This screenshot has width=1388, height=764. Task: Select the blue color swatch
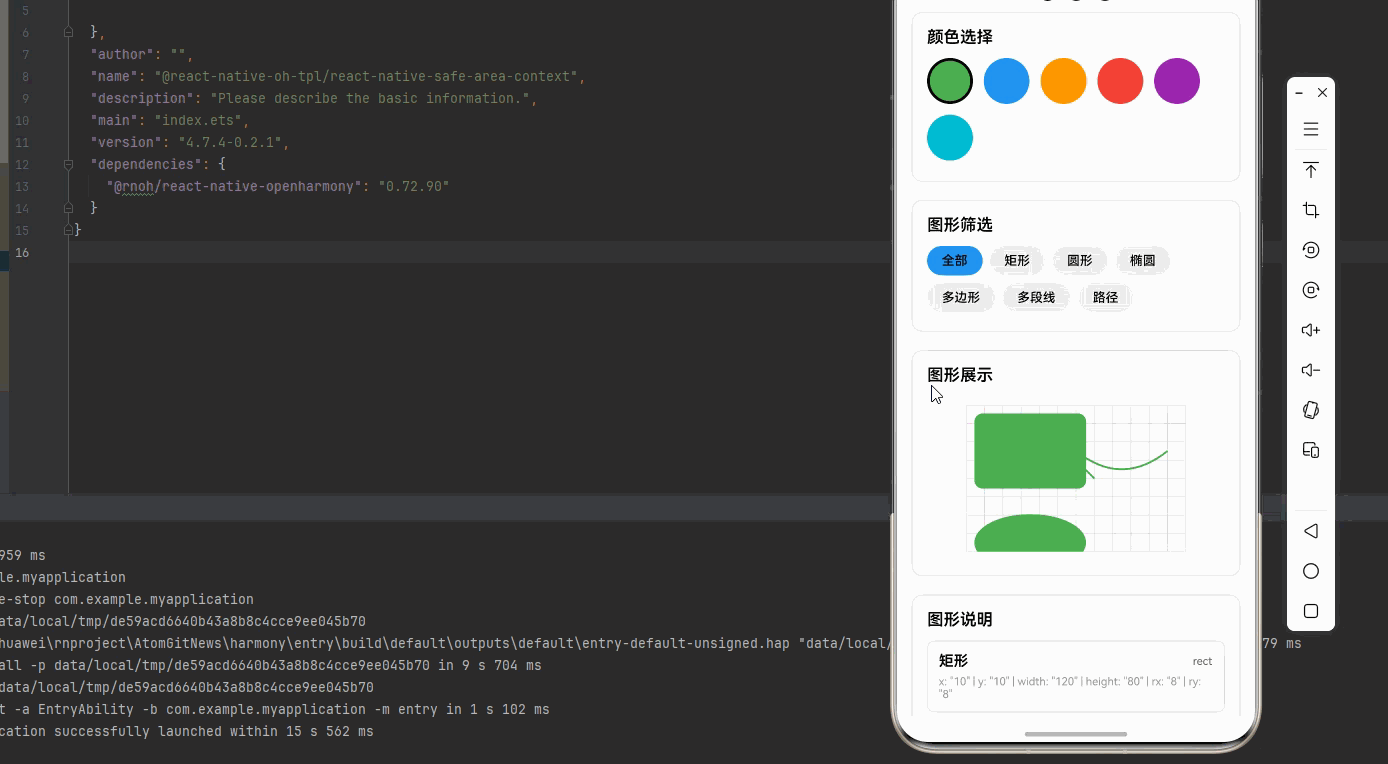[1007, 81]
